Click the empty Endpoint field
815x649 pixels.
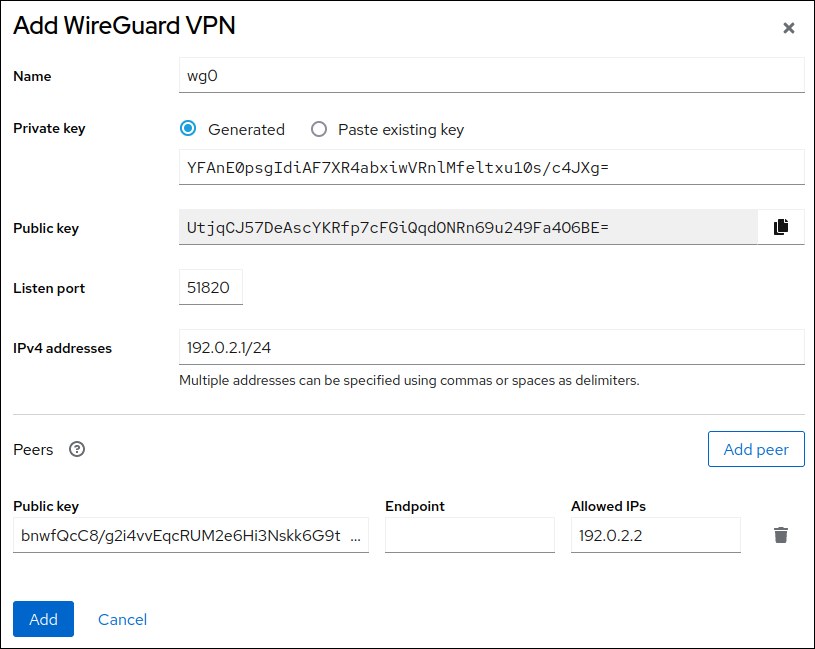point(469,536)
